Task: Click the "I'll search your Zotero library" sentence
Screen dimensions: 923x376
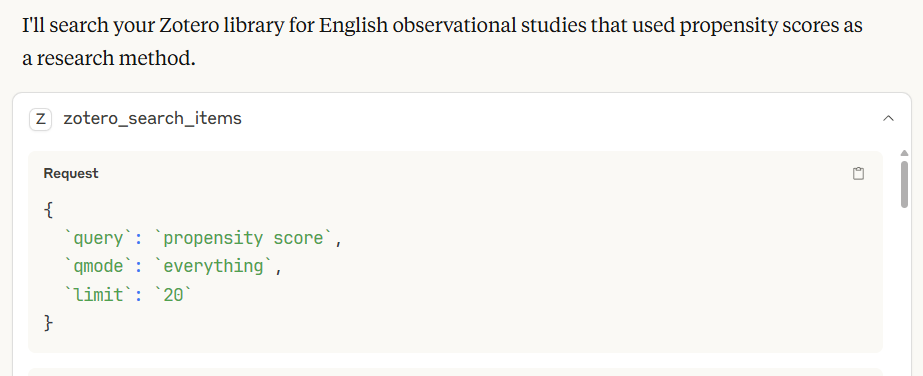Action: point(442,26)
